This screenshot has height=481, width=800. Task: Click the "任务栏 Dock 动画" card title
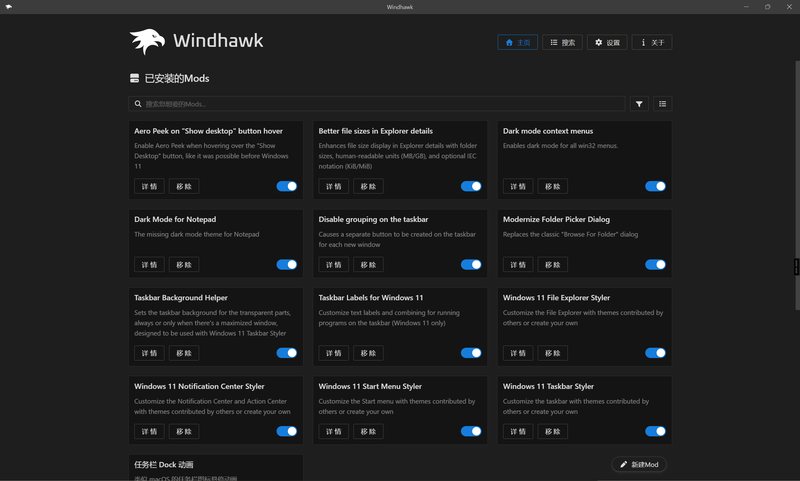[164, 465]
